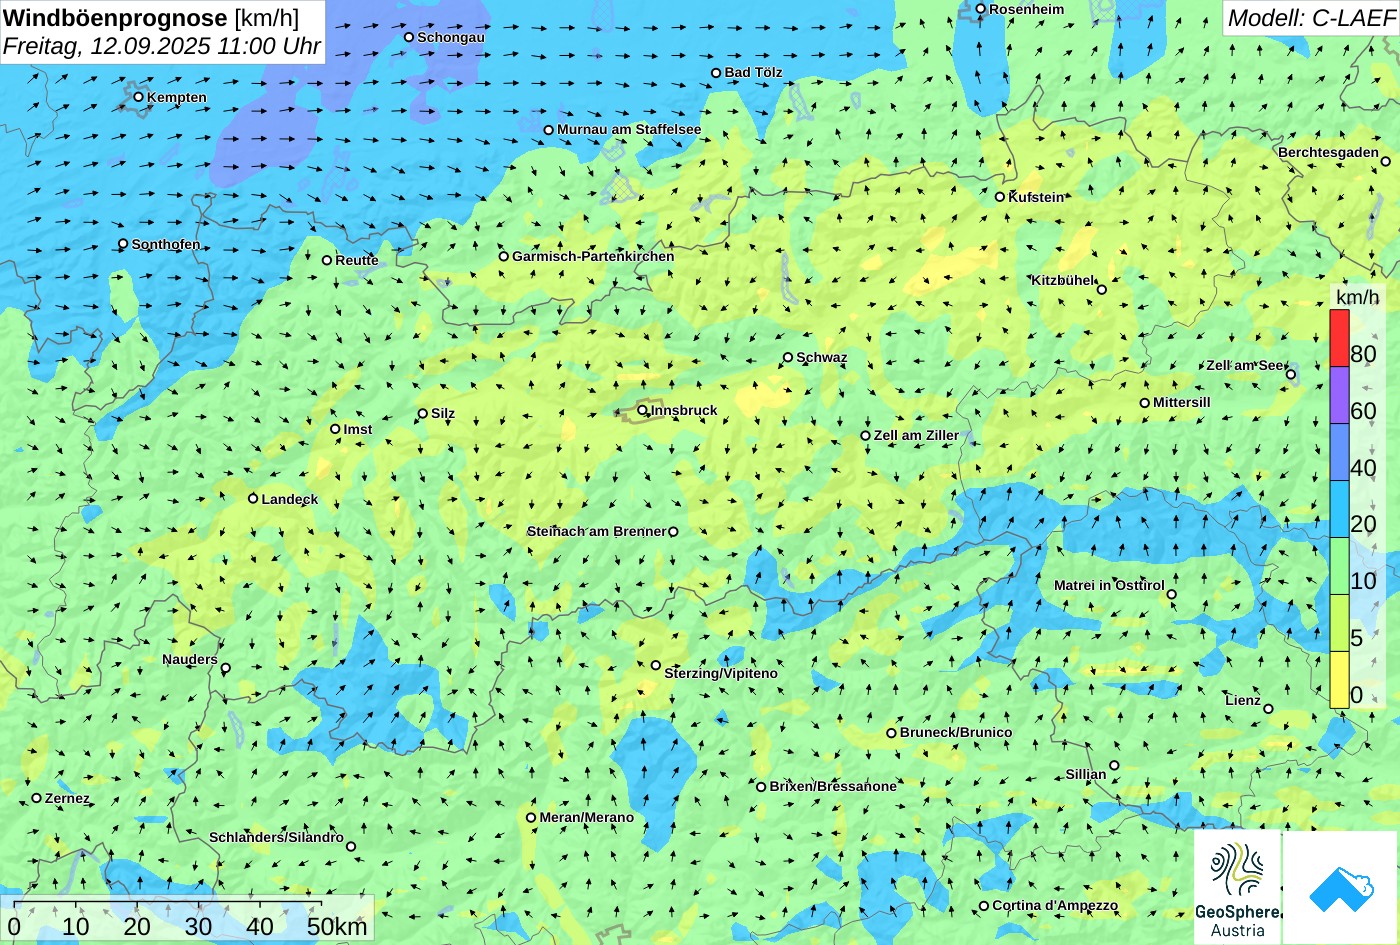Click the Garmisch-Partenkirchen label
Viewport: 1400px width, 945px height.
pos(593,256)
